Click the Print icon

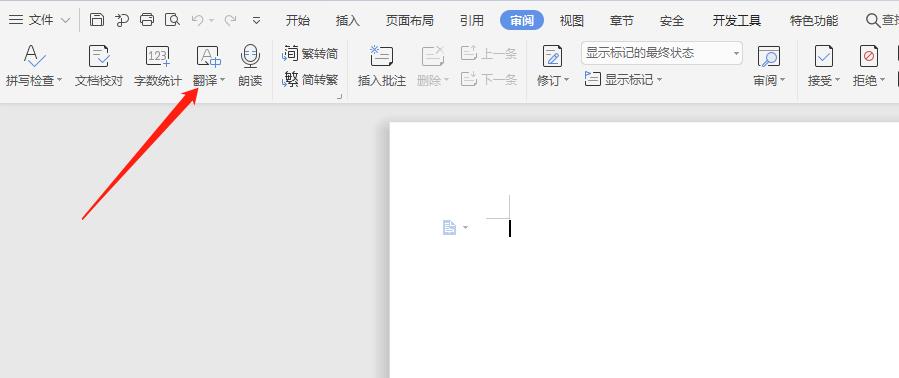tap(147, 20)
